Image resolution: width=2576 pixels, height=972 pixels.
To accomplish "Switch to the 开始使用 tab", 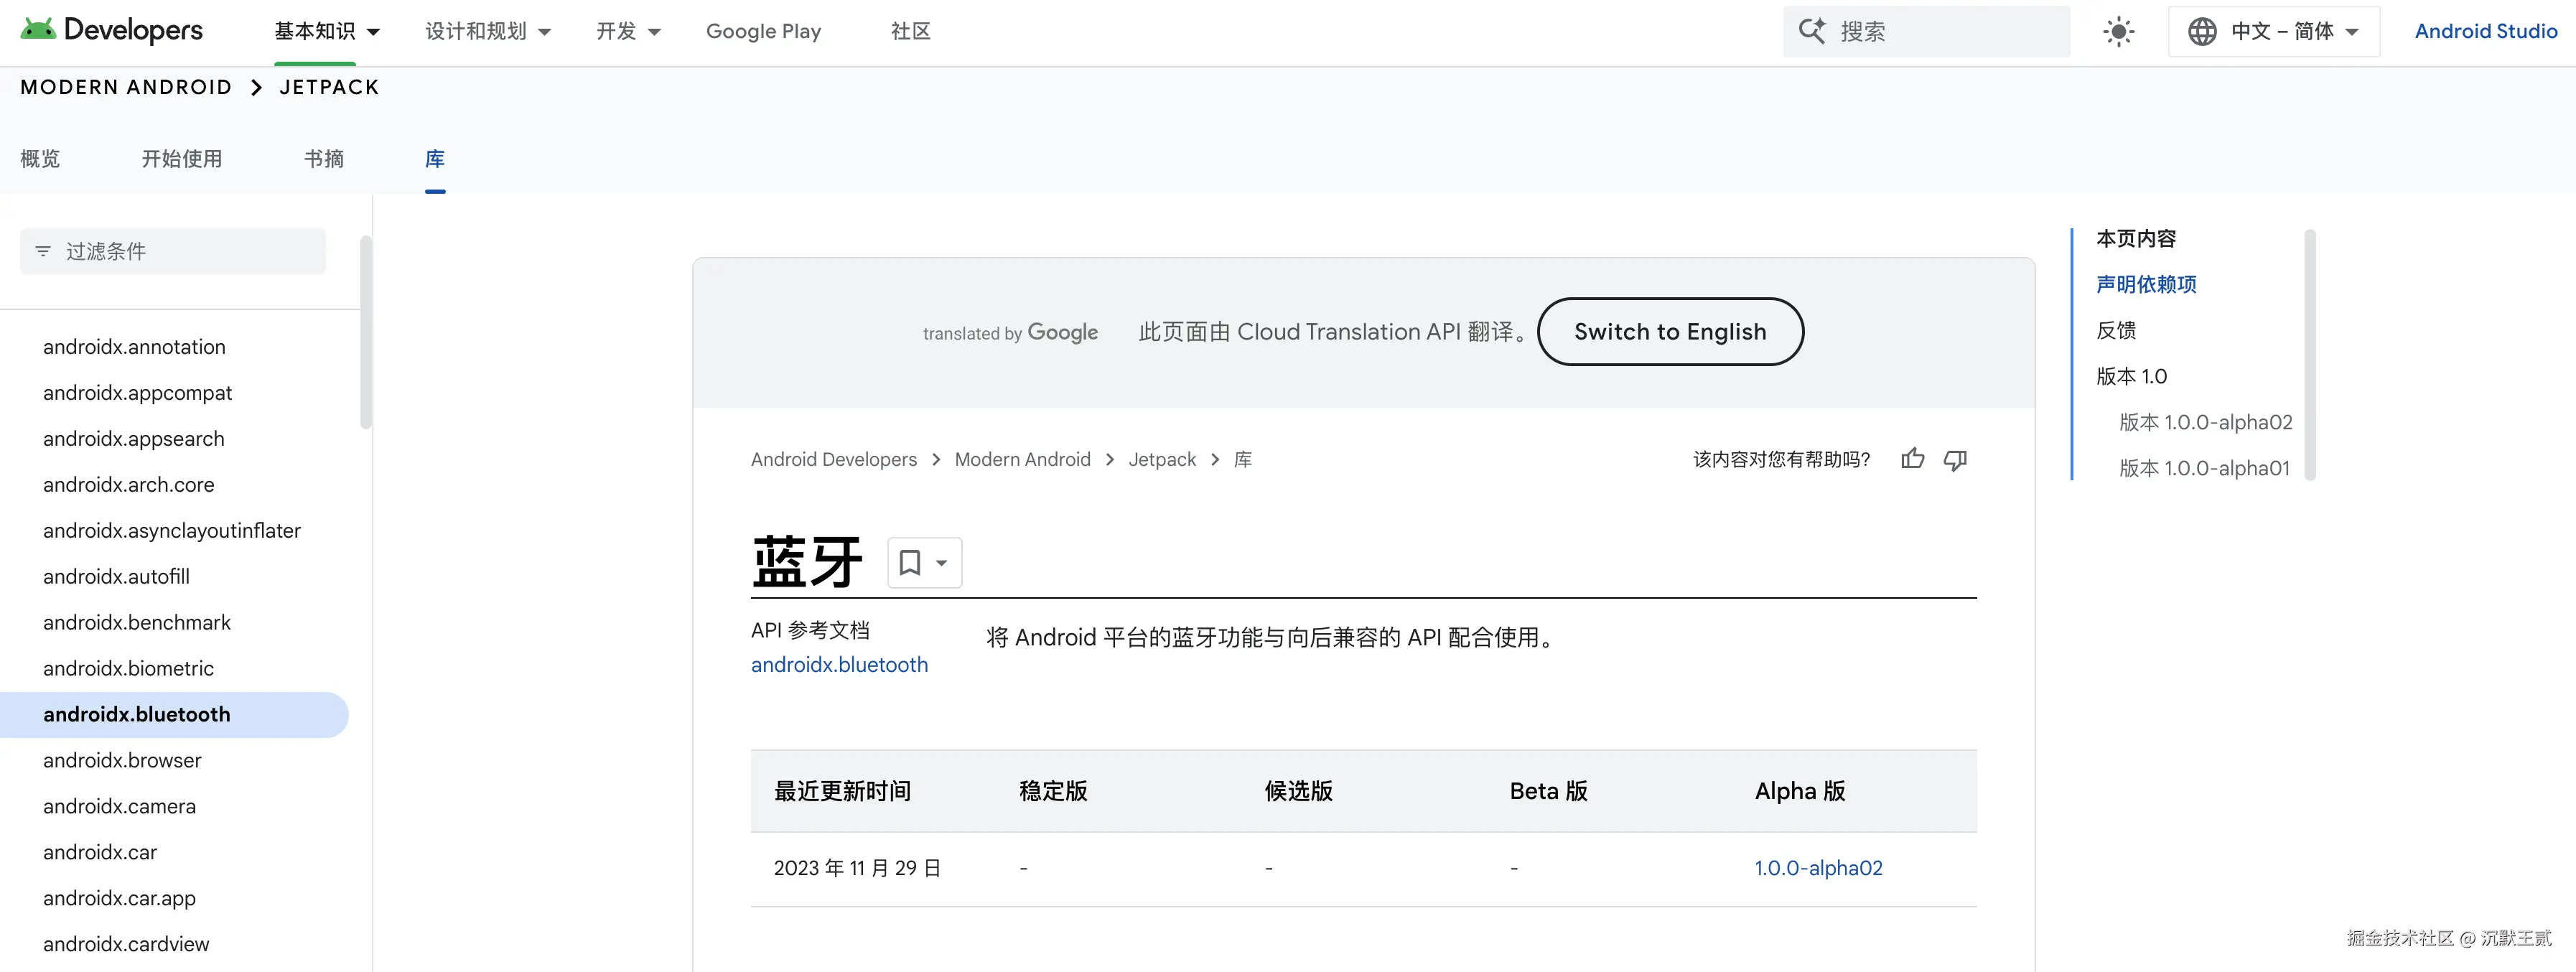I will [182, 159].
